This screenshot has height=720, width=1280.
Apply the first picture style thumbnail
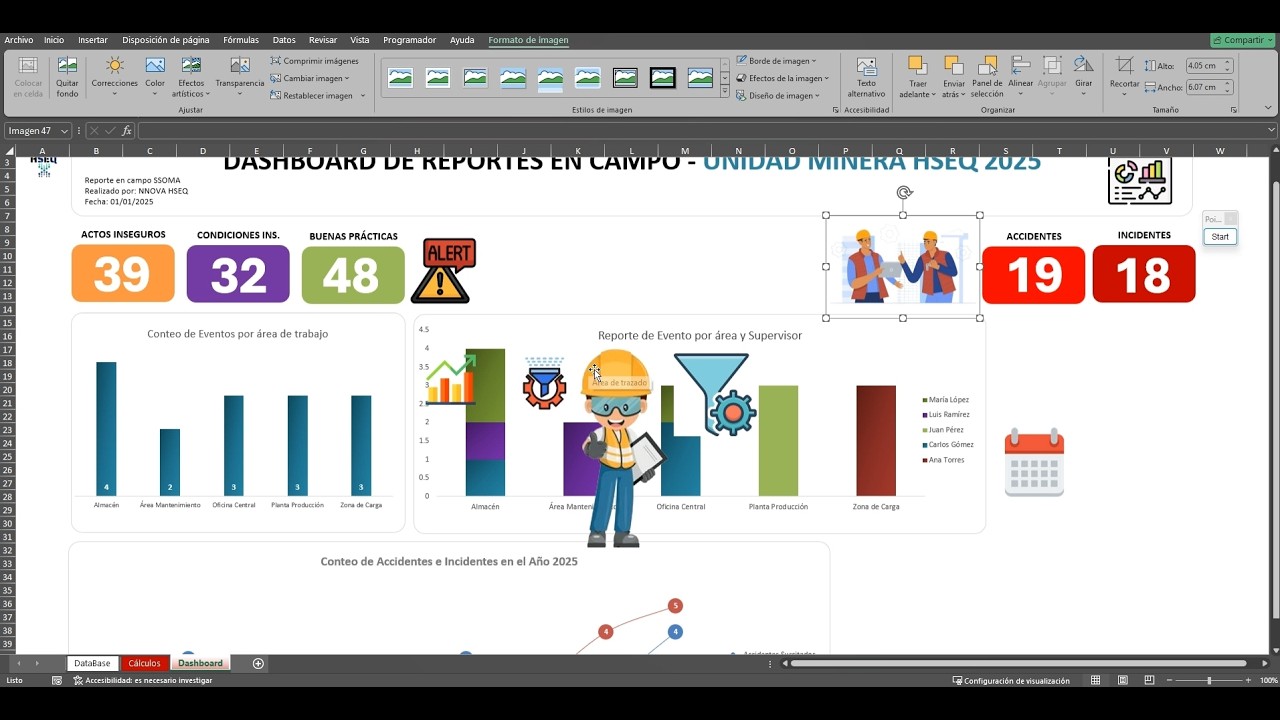pos(400,78)
